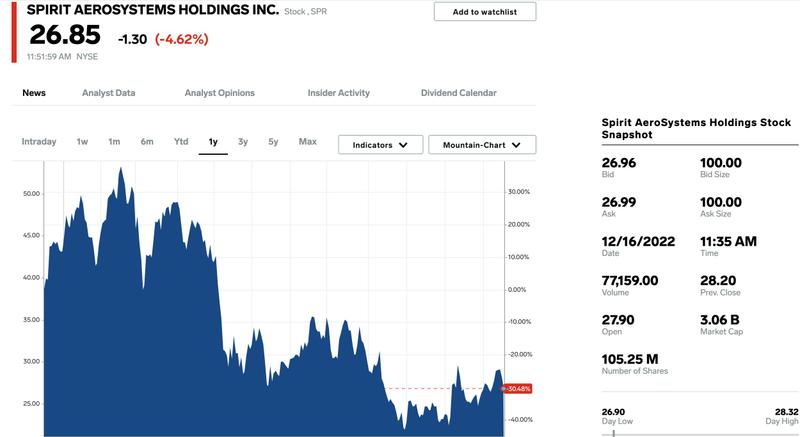Open the Analyst Opinions tab
This screenshot has height=437, width=800.
(x=219, y=93)
